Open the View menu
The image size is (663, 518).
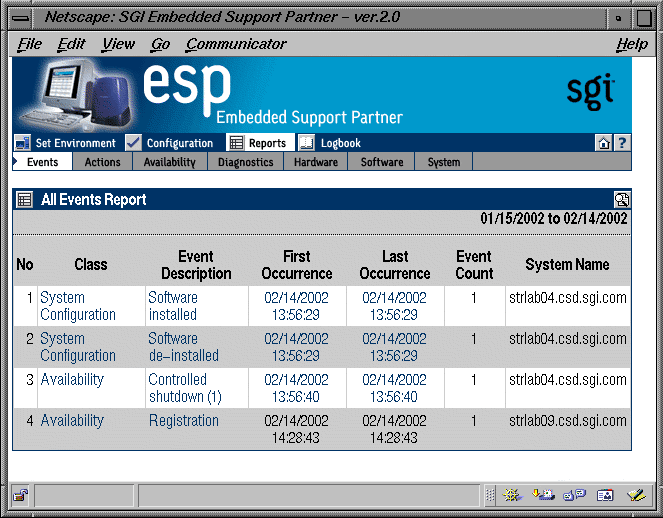point(118,44)
